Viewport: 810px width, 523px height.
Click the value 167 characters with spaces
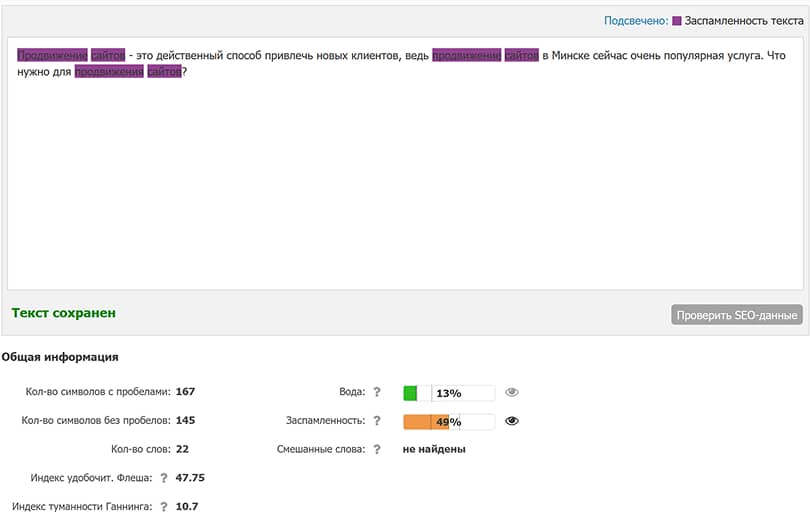(185, 392)
